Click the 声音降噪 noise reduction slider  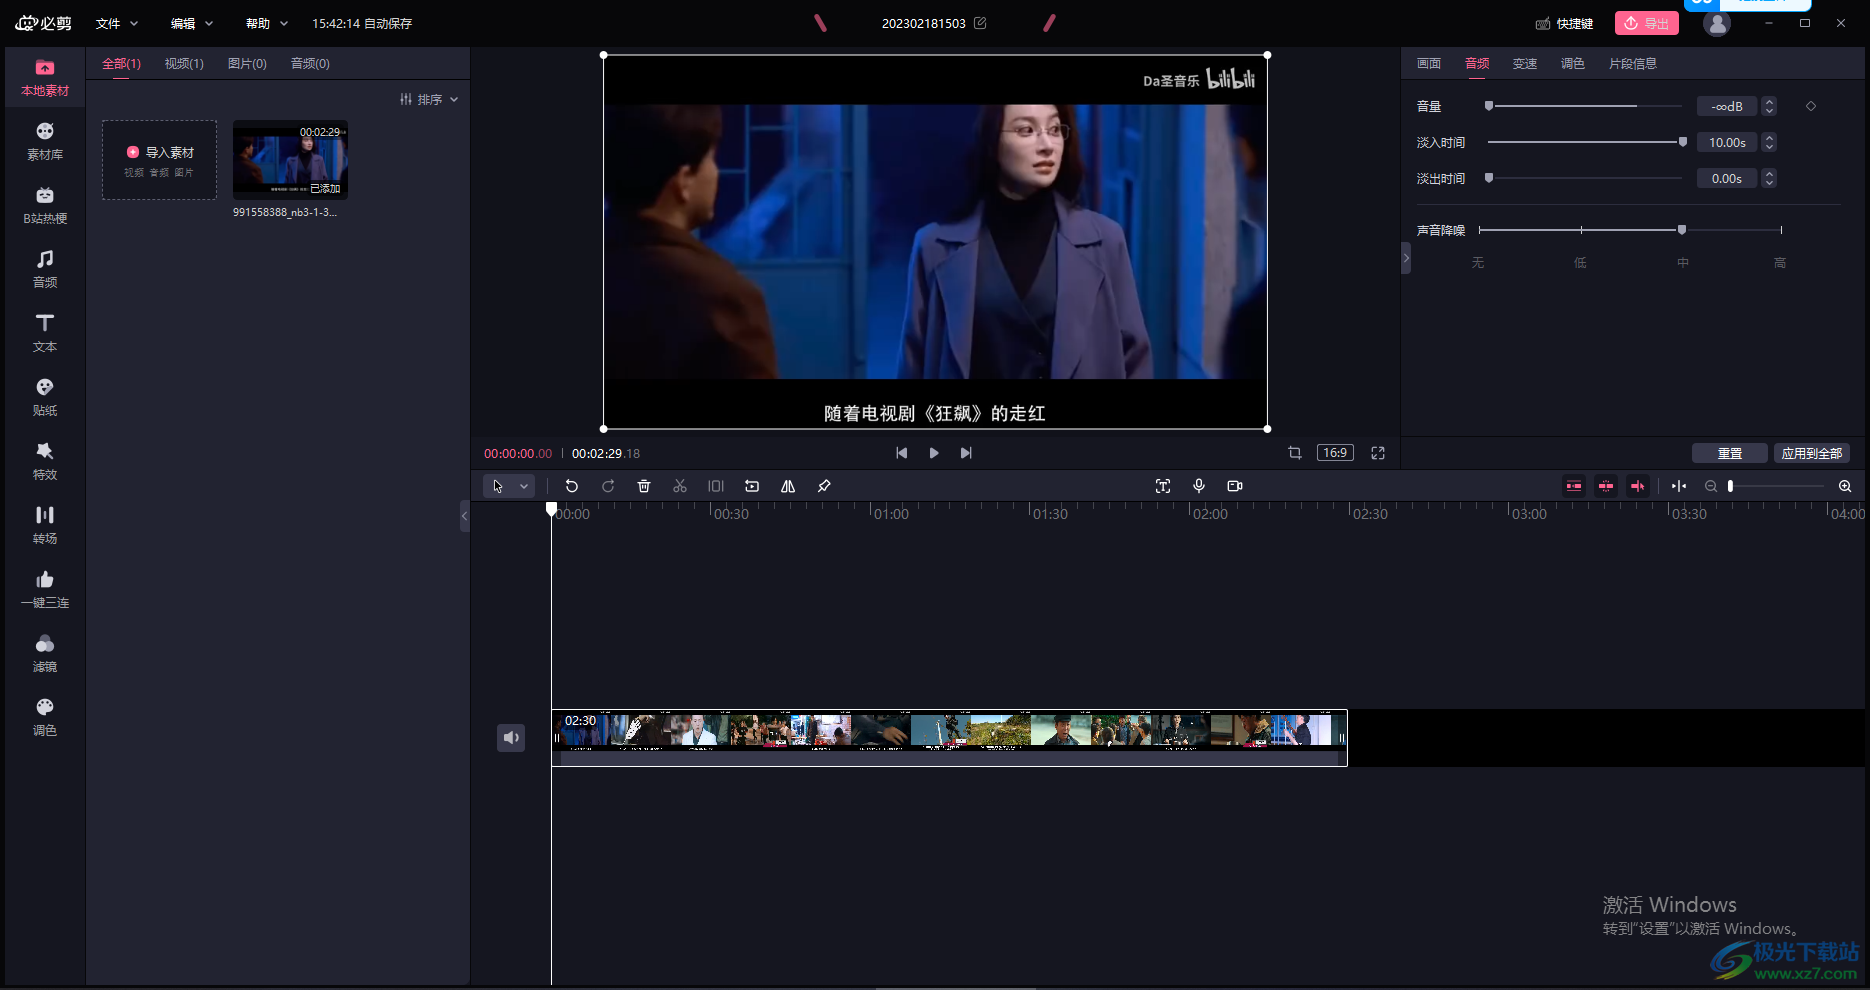point(1630,230)
